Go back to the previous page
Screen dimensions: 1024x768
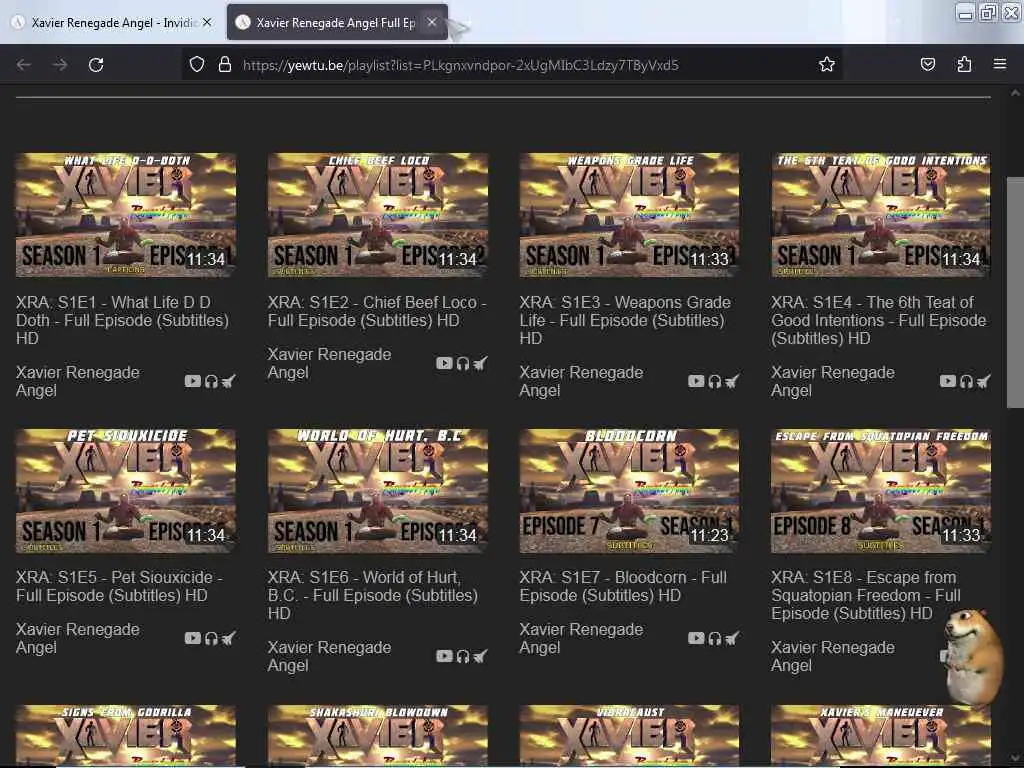(24, 65)
